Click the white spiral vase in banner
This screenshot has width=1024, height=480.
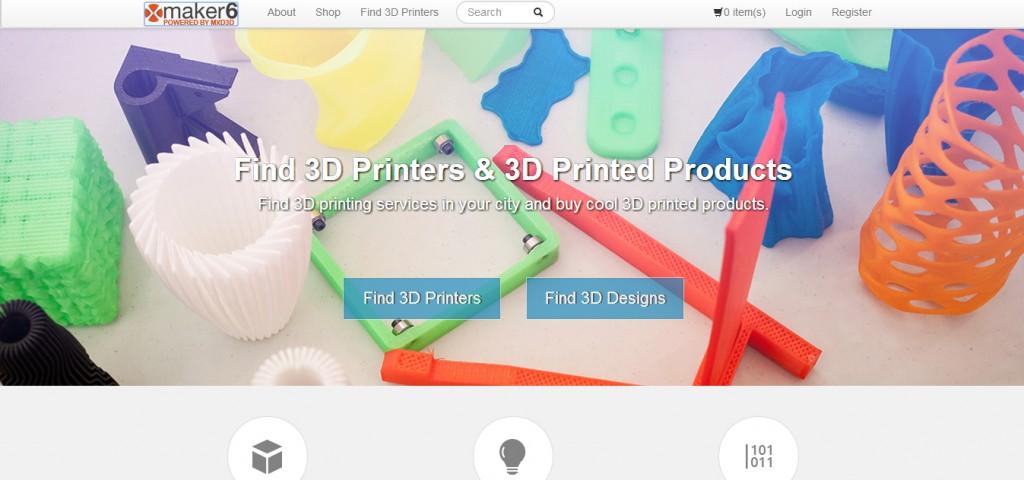[x=219, y=236]
